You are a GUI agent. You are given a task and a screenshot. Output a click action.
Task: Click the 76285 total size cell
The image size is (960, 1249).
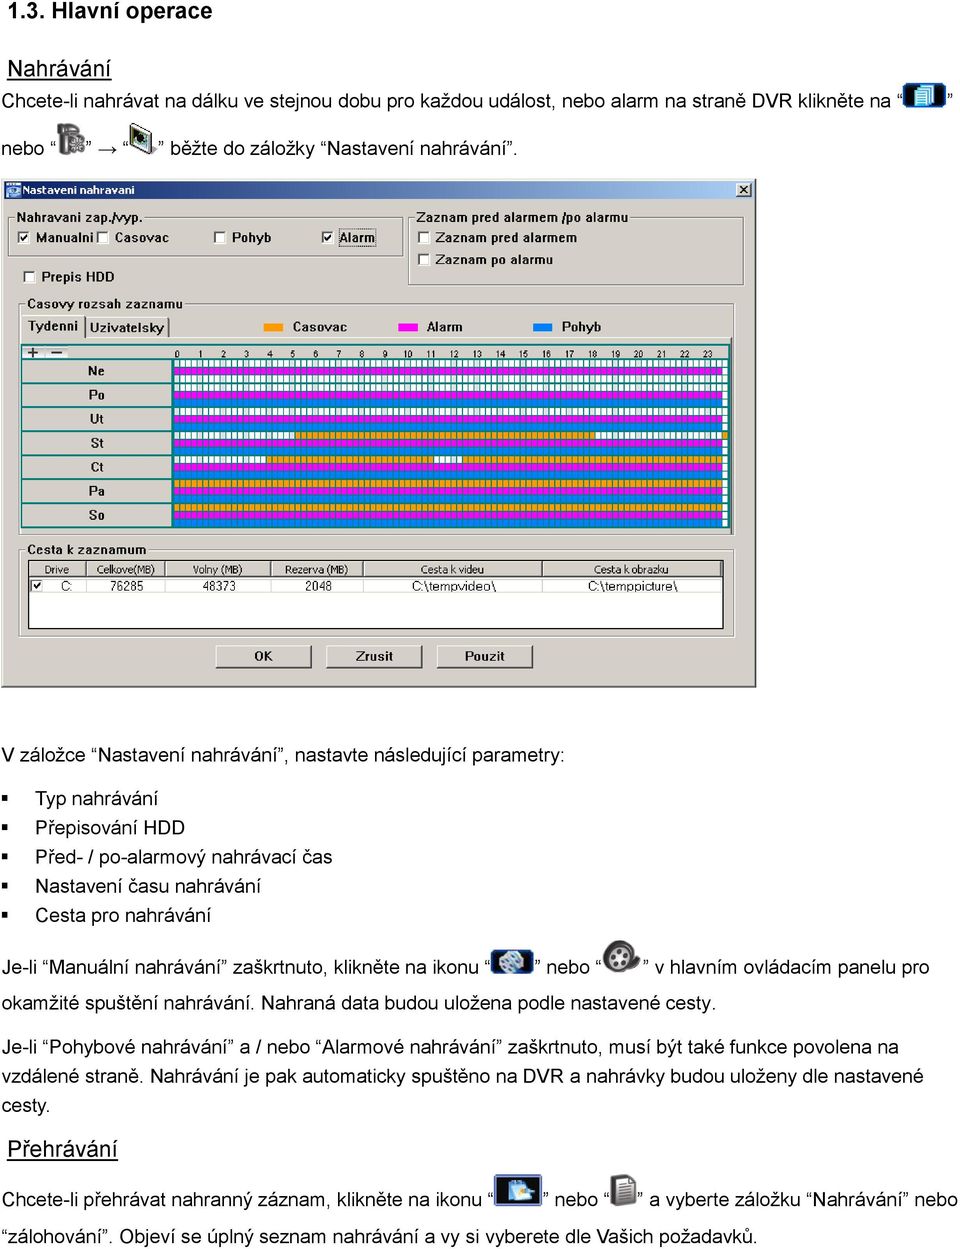pos(126,586)
